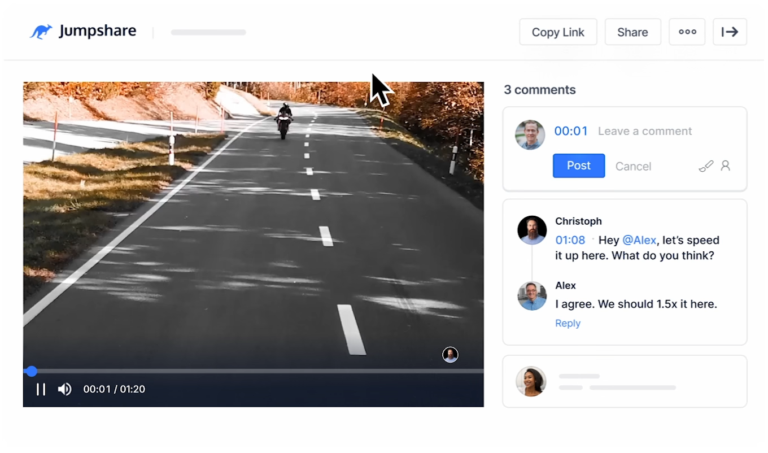768x453 pixels.
Task: Open the Share dialog
Action: [x=632, y=32]
